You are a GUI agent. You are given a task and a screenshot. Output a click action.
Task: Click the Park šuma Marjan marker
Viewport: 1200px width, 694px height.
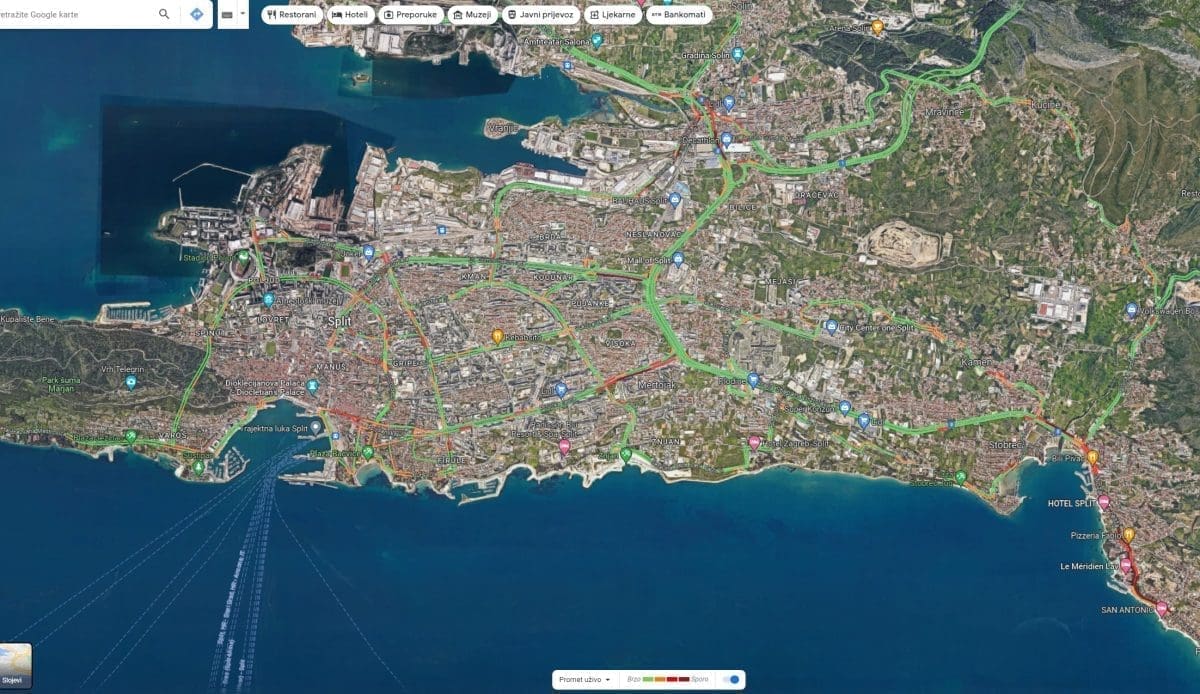131,382
